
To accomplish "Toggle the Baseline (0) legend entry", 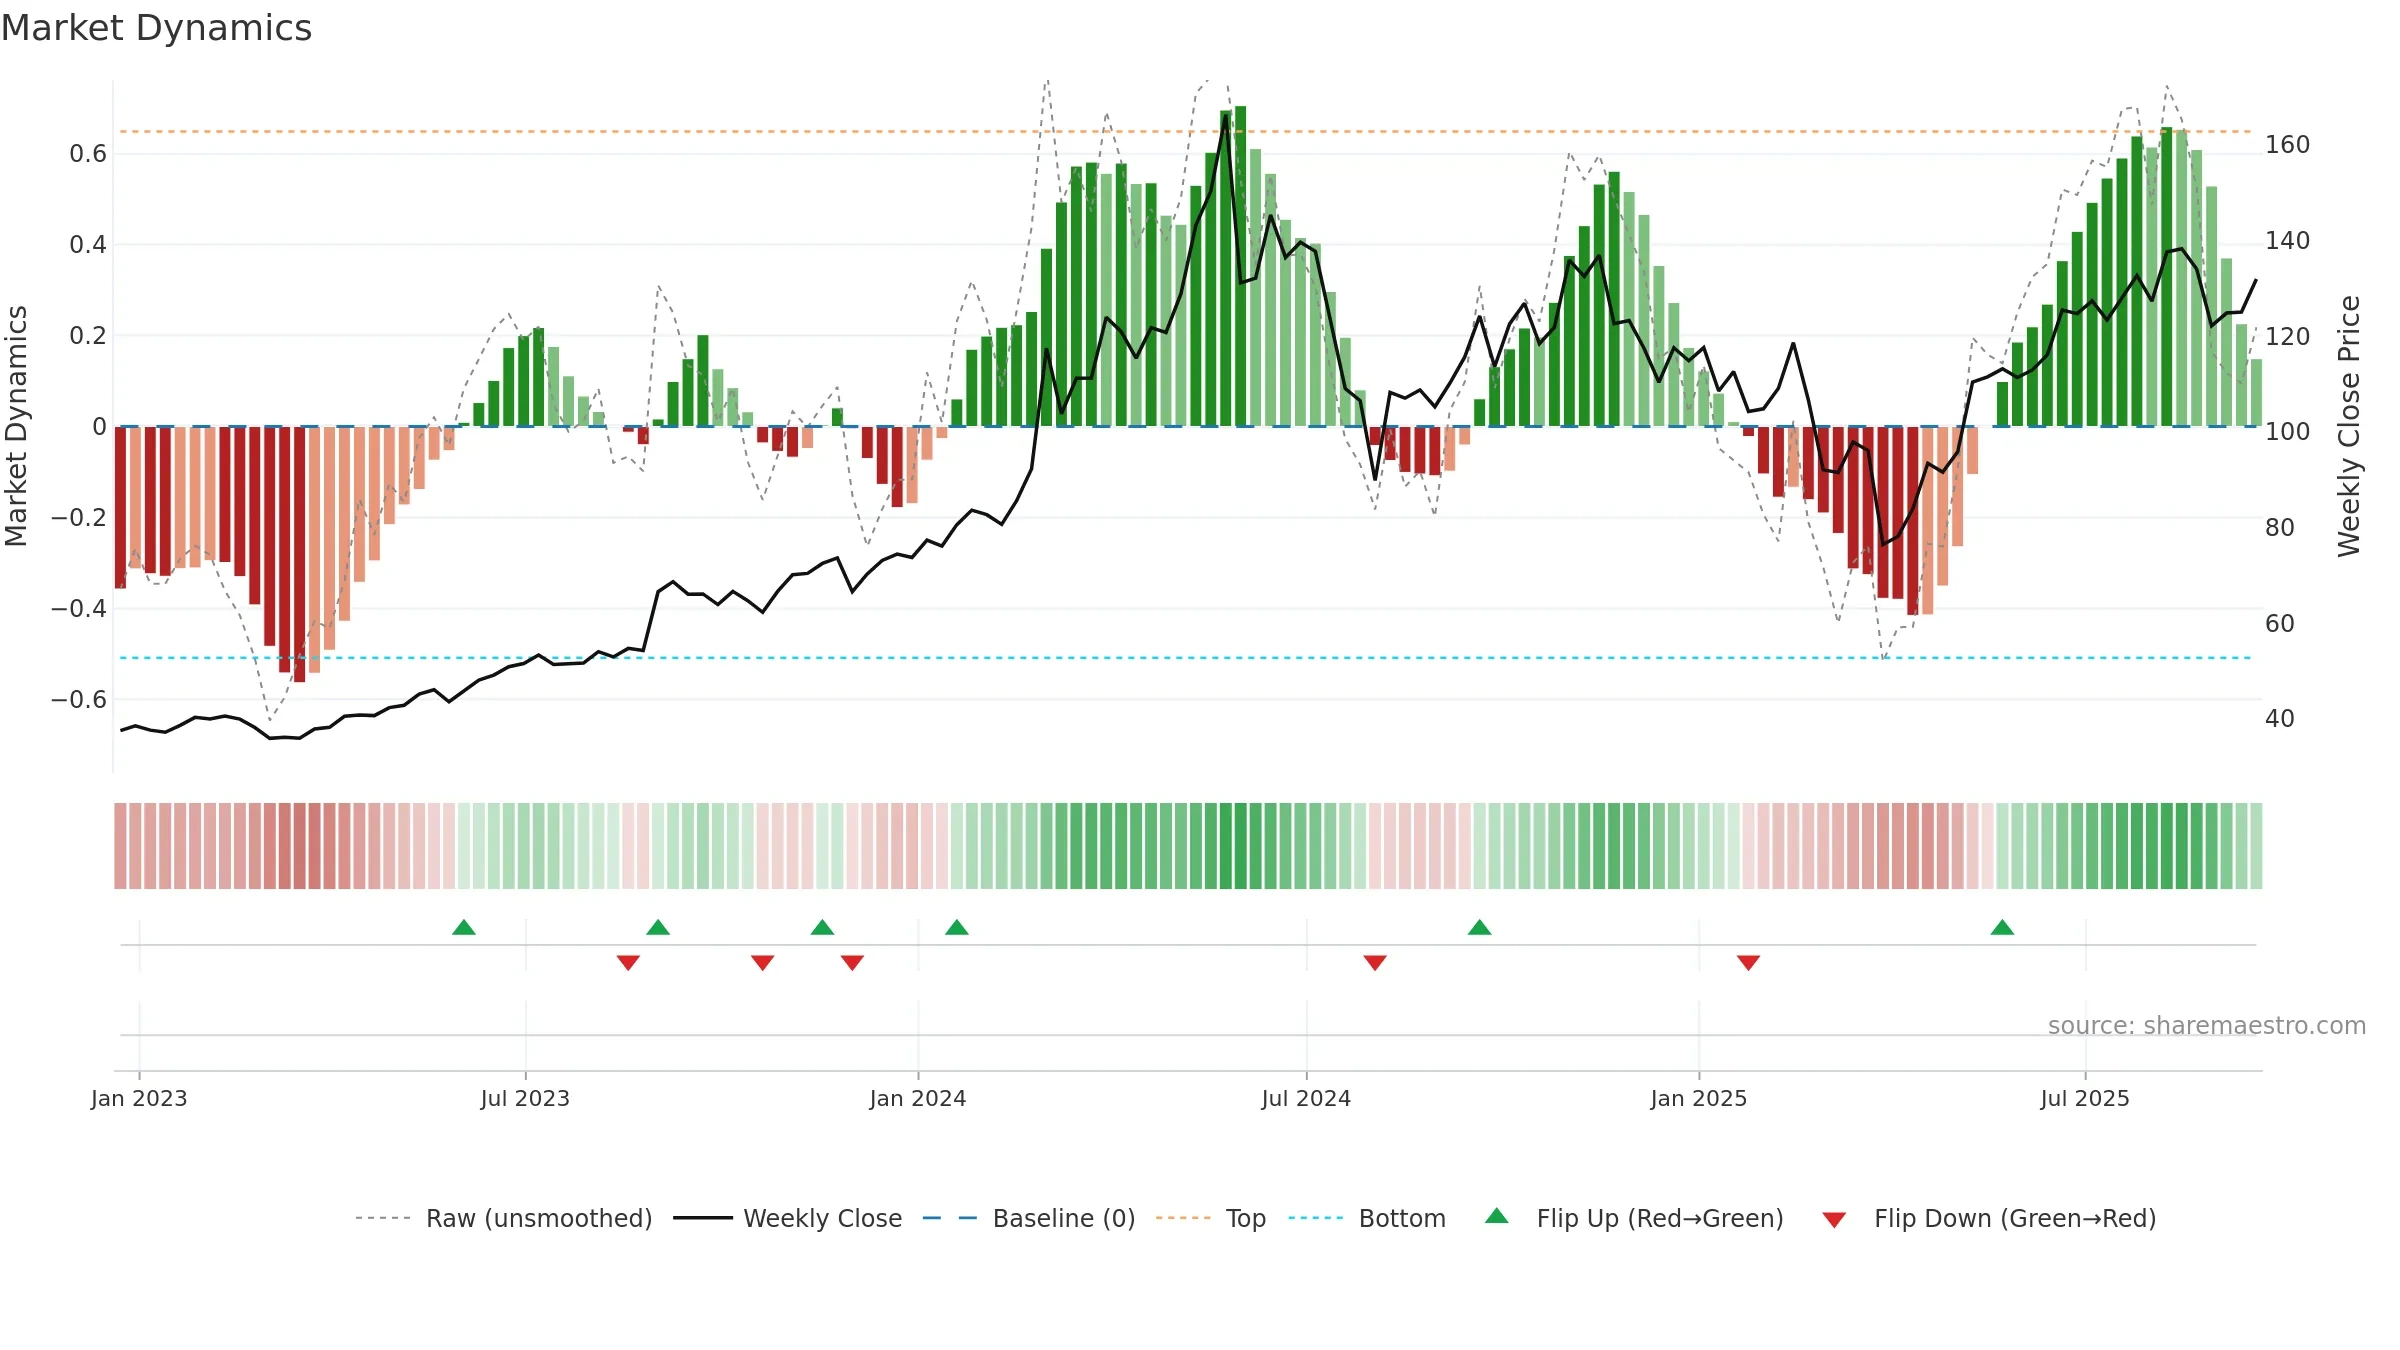I will pos(1029,1218).
